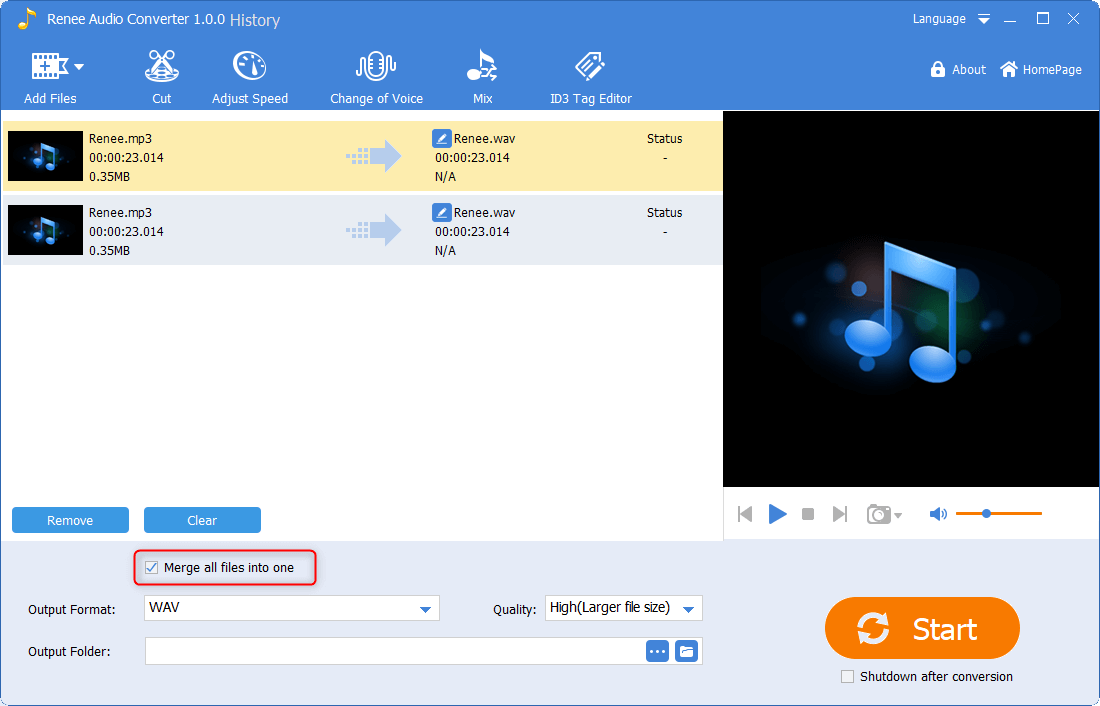Open output folder with folder icon

pos(686,651)
